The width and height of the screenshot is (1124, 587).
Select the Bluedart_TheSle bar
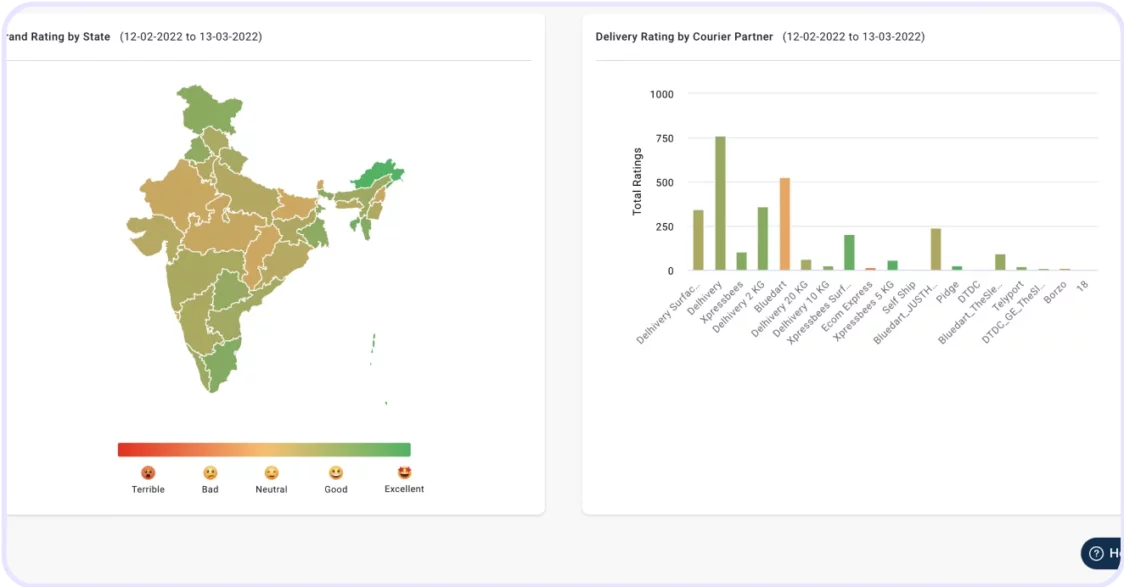pyautogui.click(x=1000, y=262)
